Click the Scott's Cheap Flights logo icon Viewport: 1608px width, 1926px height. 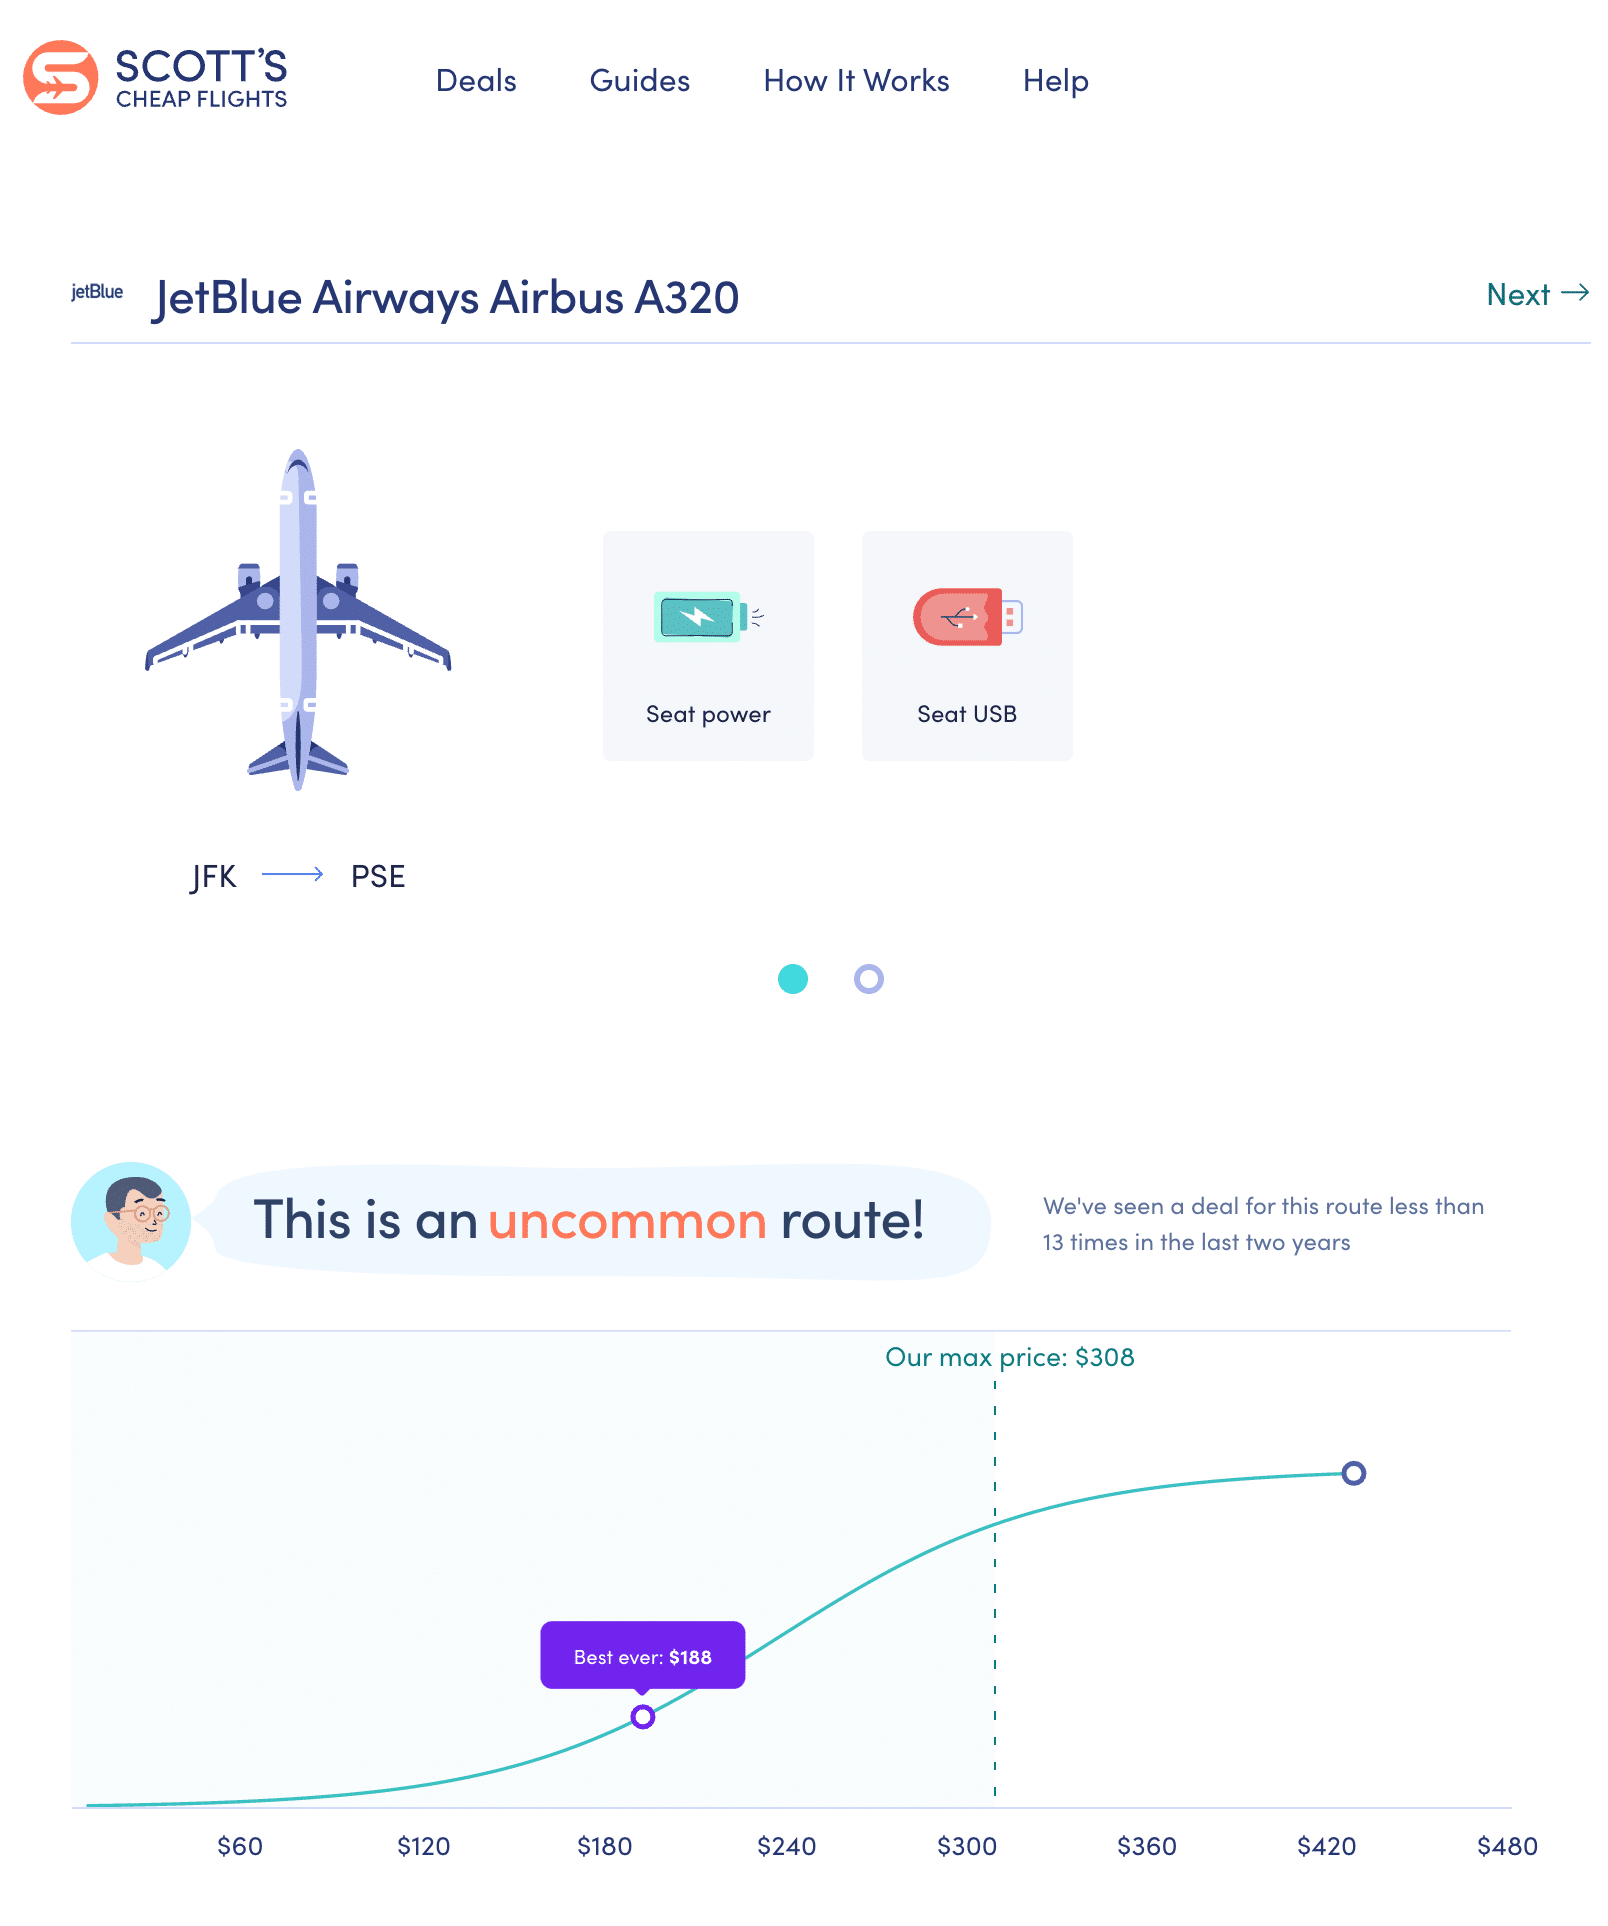click(61, 78)
